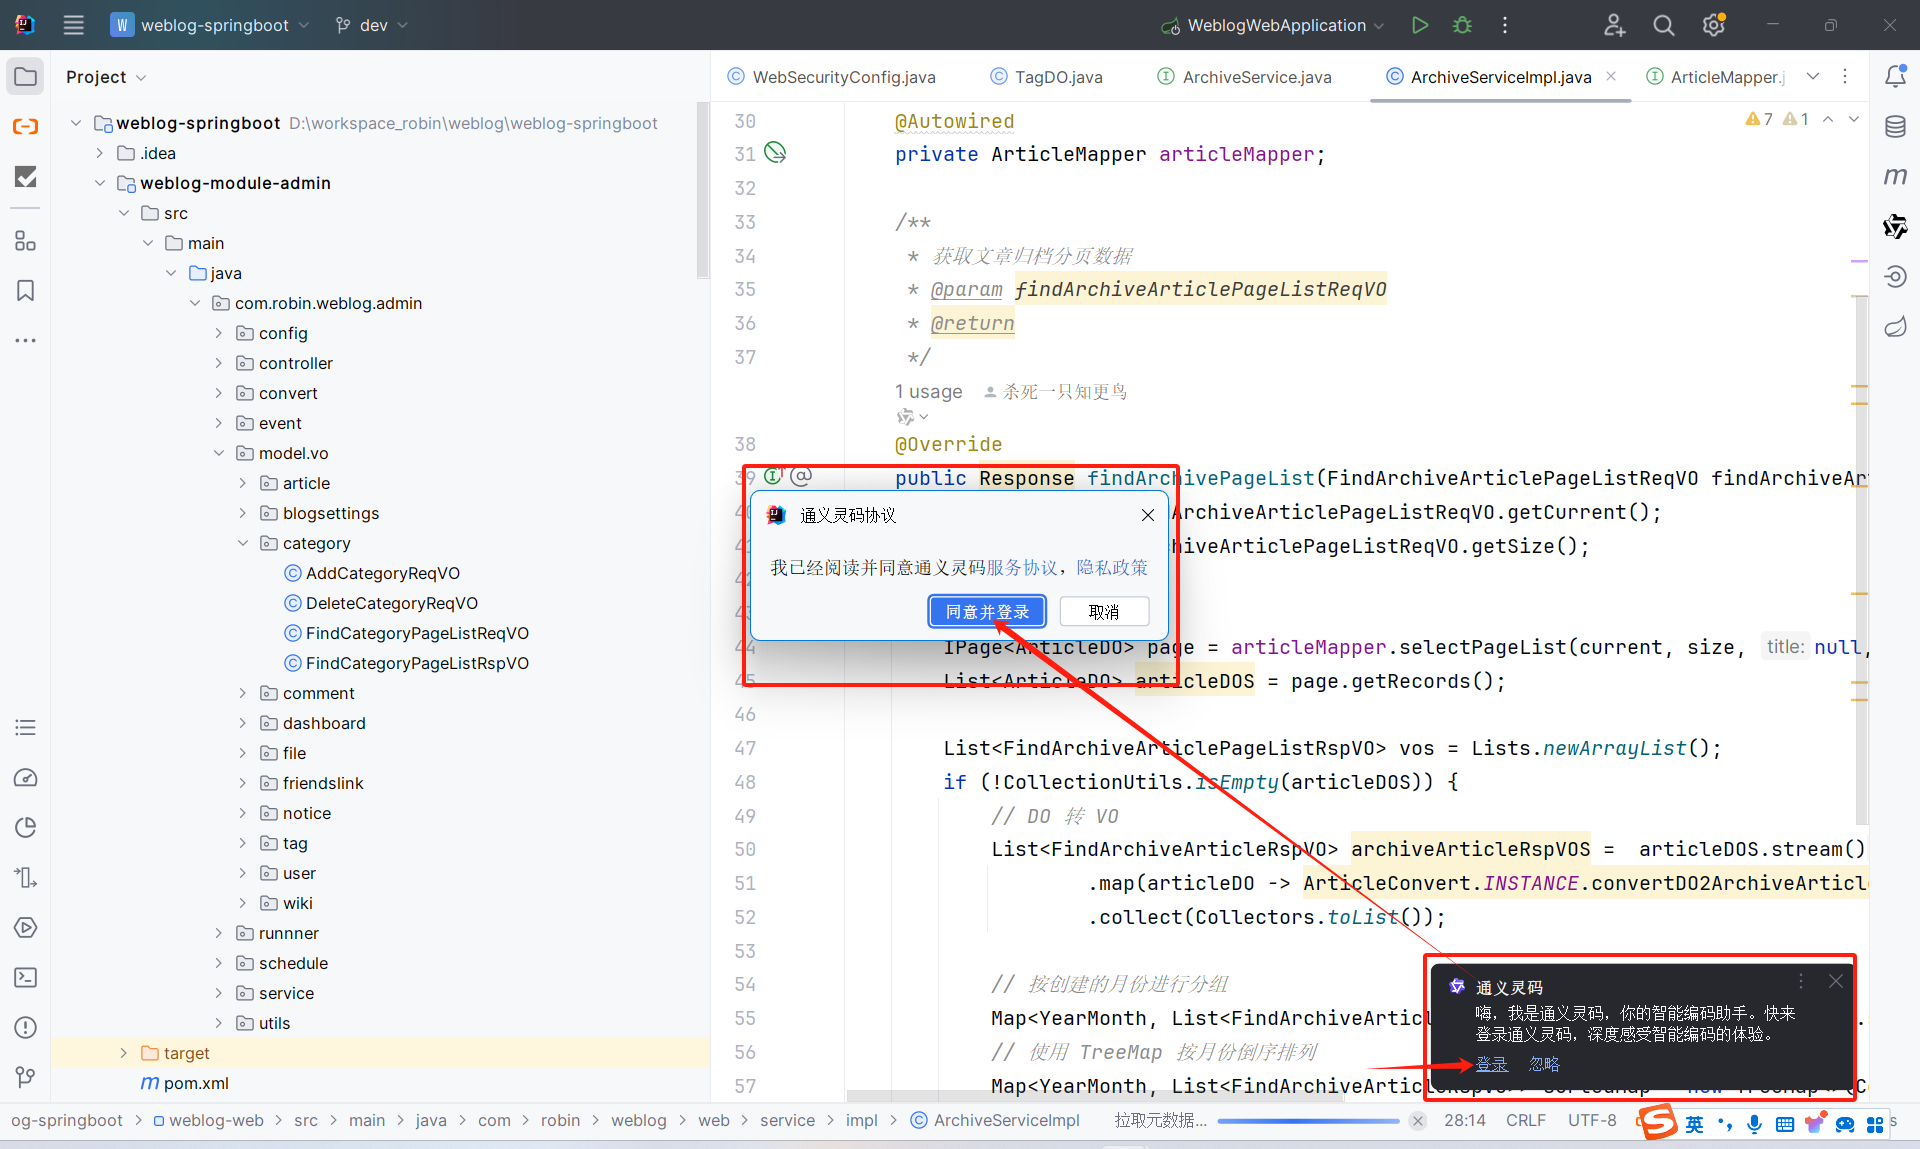The height and width of the screenshot is (1149, 1920).
Task: Open the main hamburger menu
Action: 73,25
